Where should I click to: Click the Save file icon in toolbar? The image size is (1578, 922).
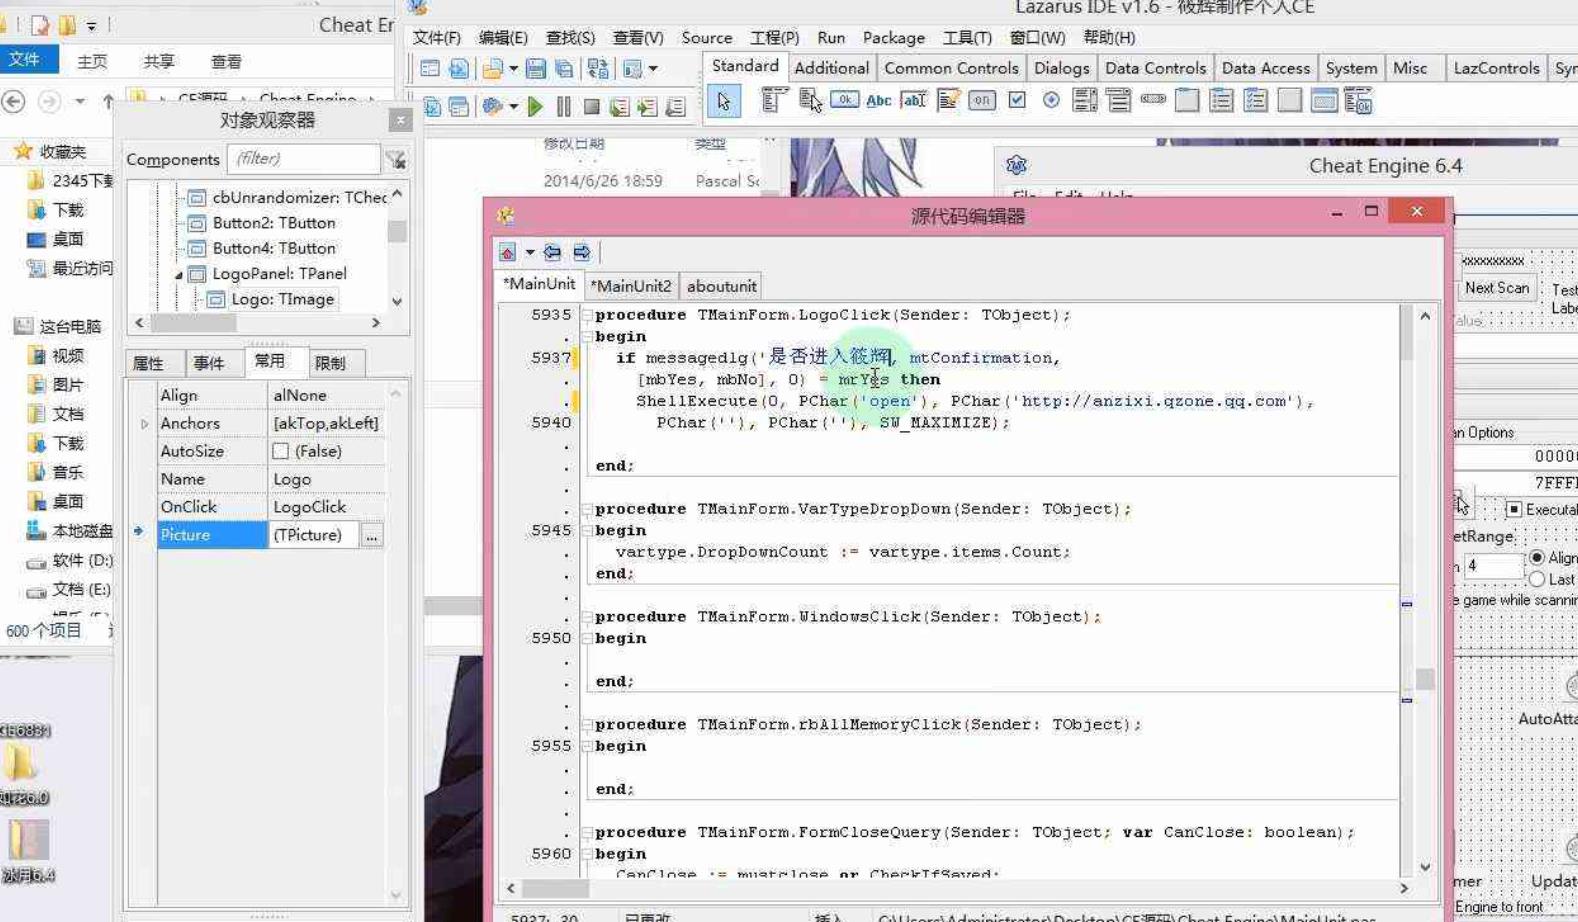[x=536, y=69]
